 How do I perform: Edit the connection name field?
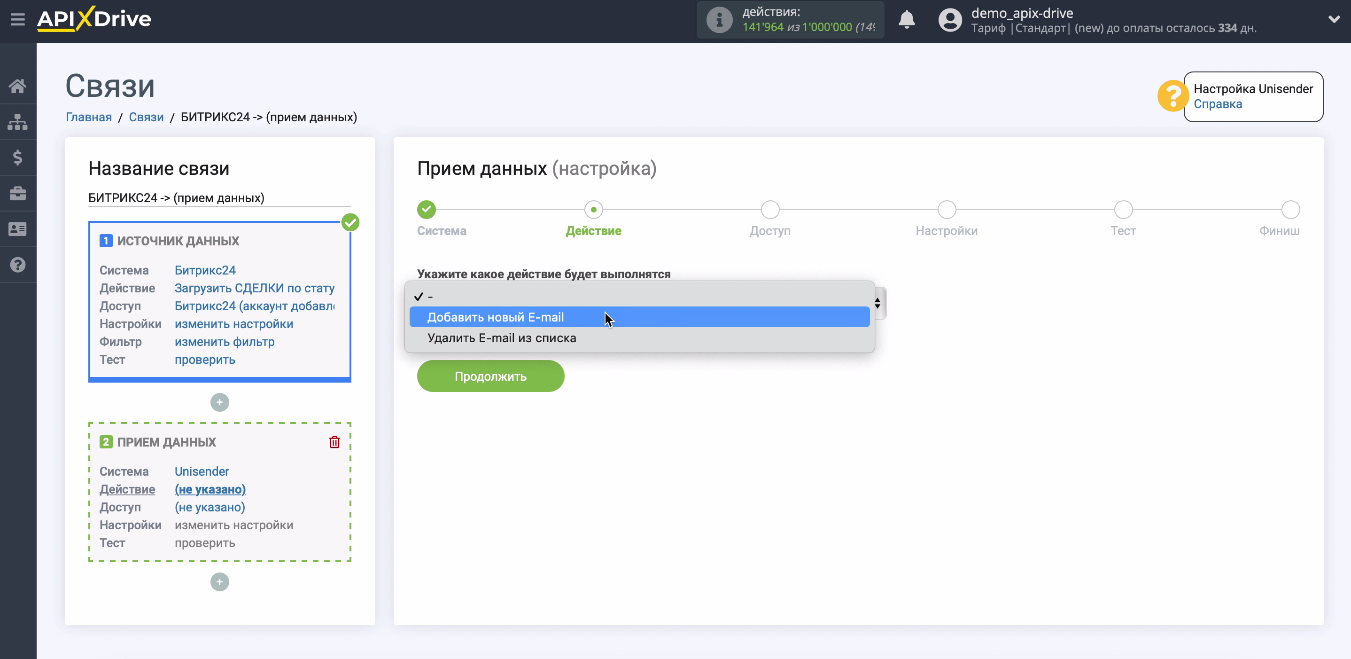[x=220, y=198]
